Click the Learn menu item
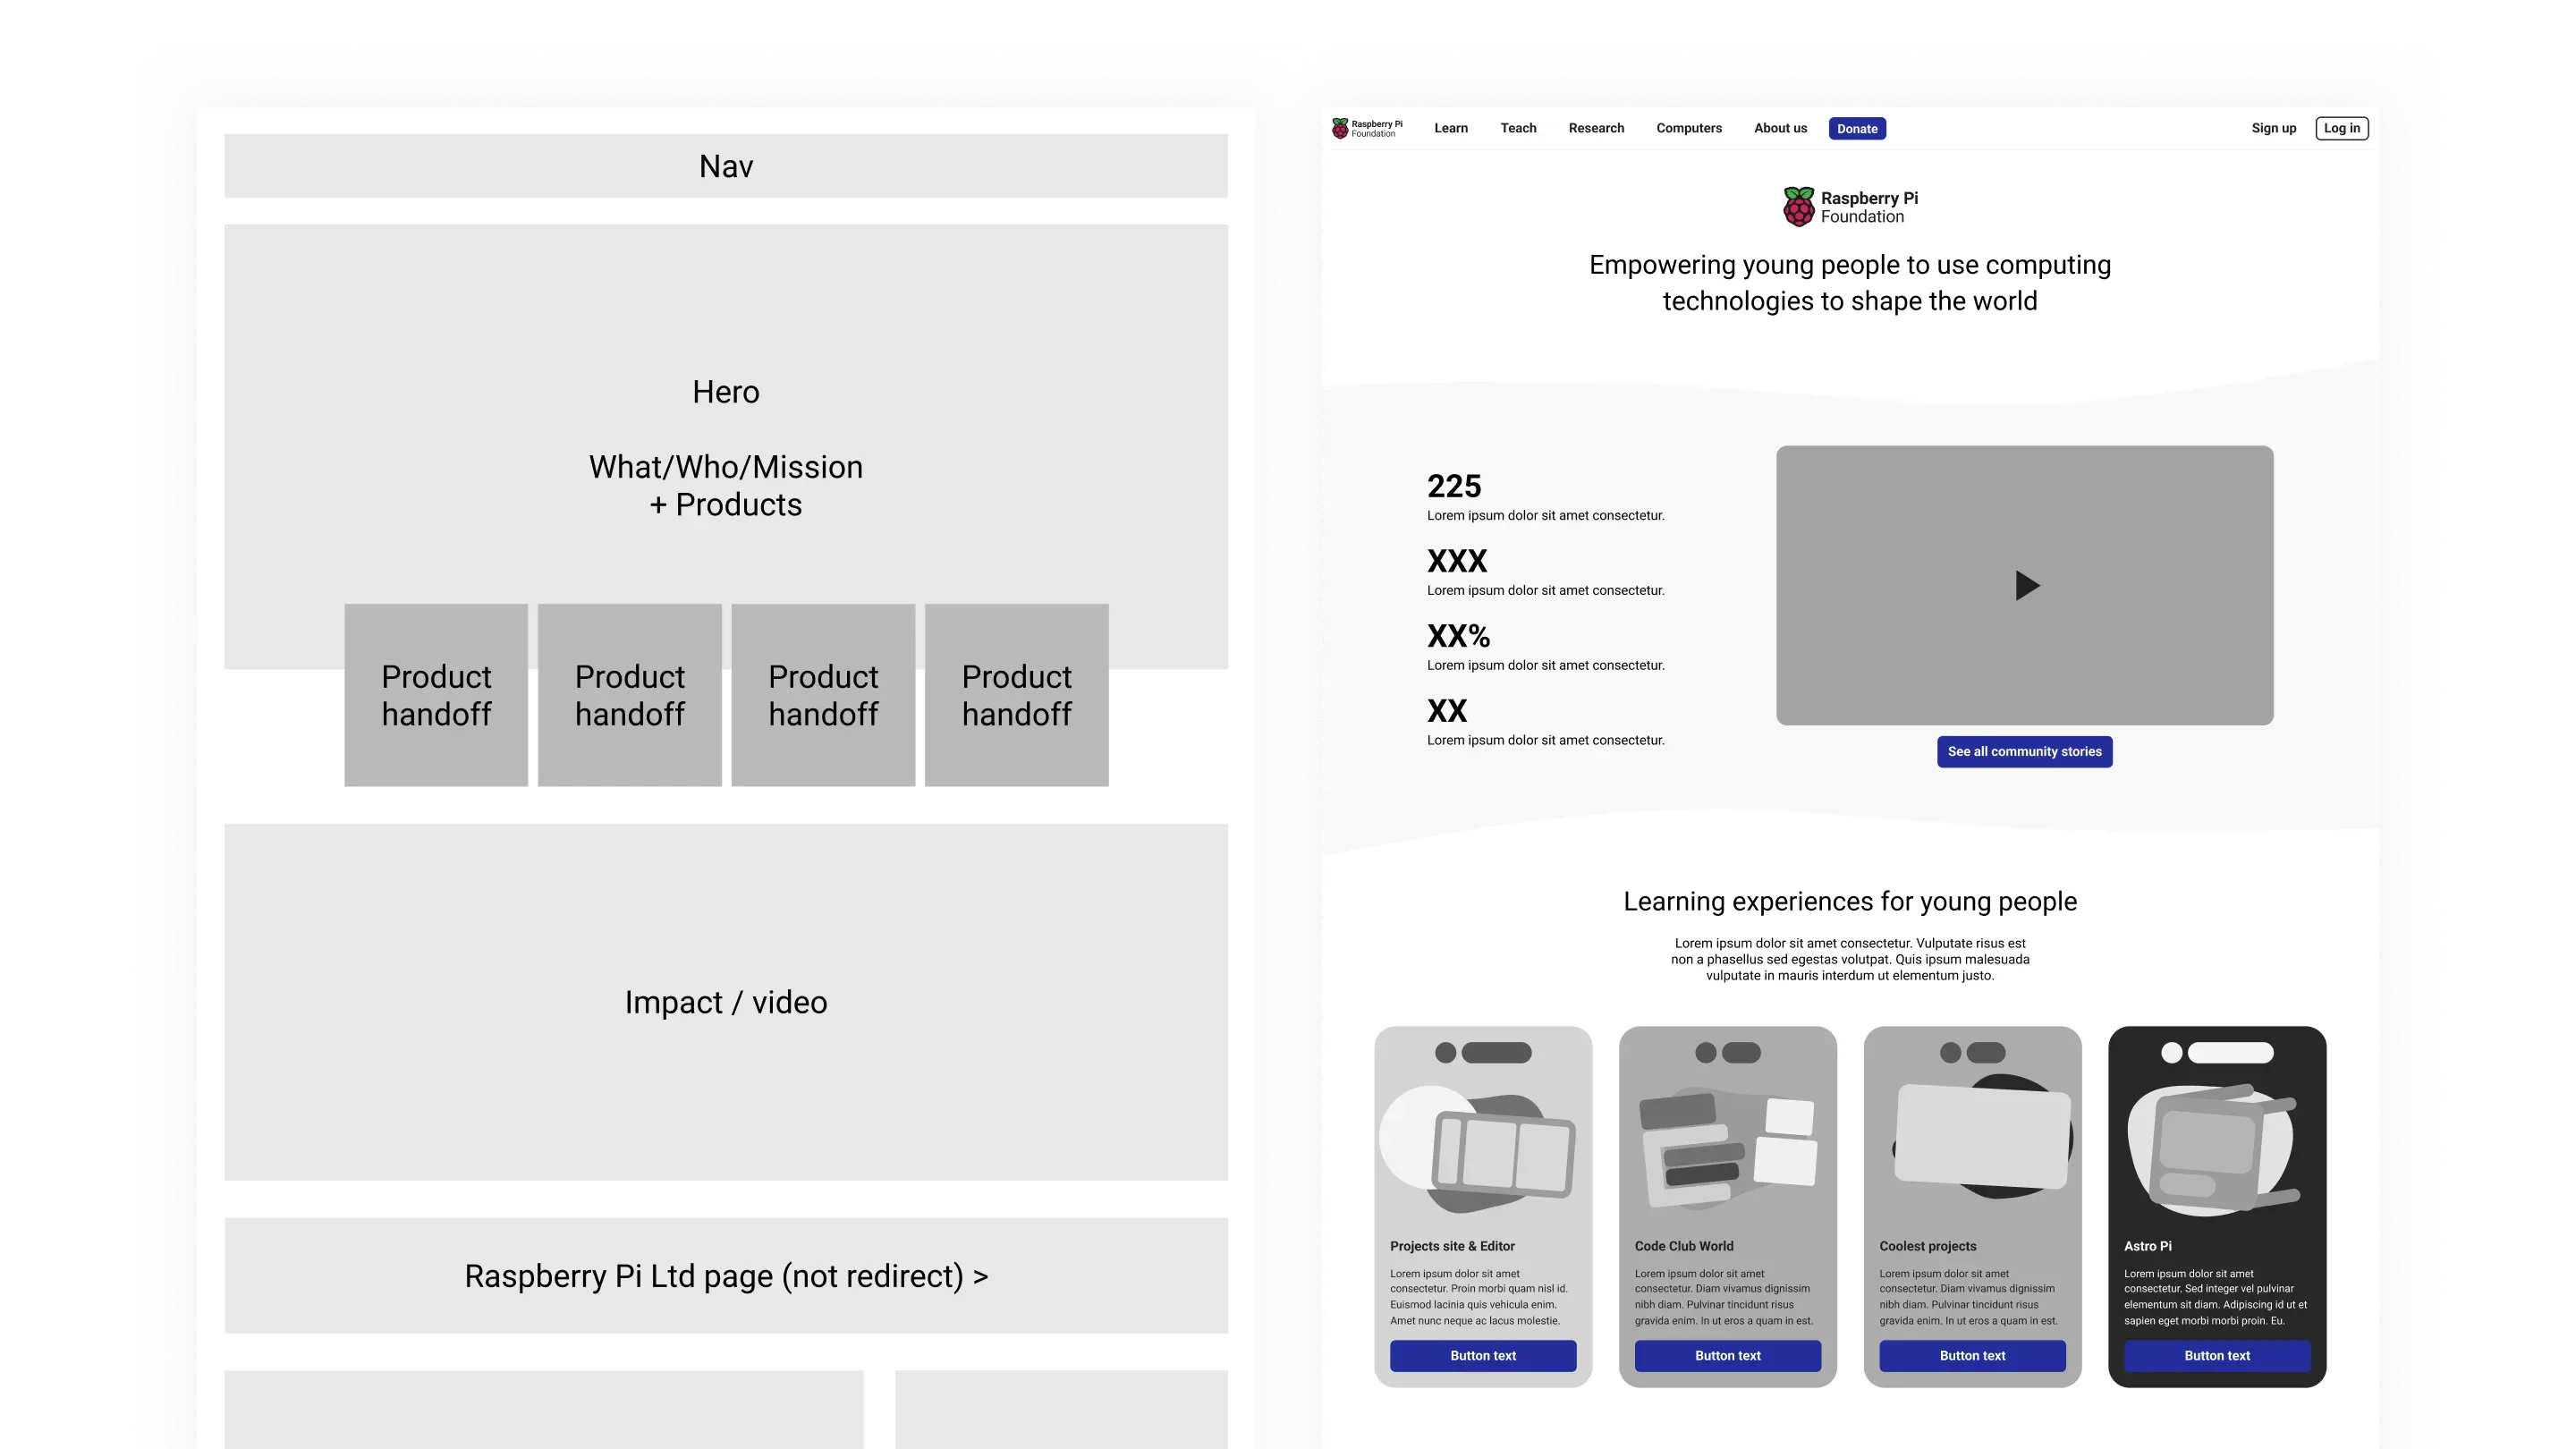 pos(1449,127)
